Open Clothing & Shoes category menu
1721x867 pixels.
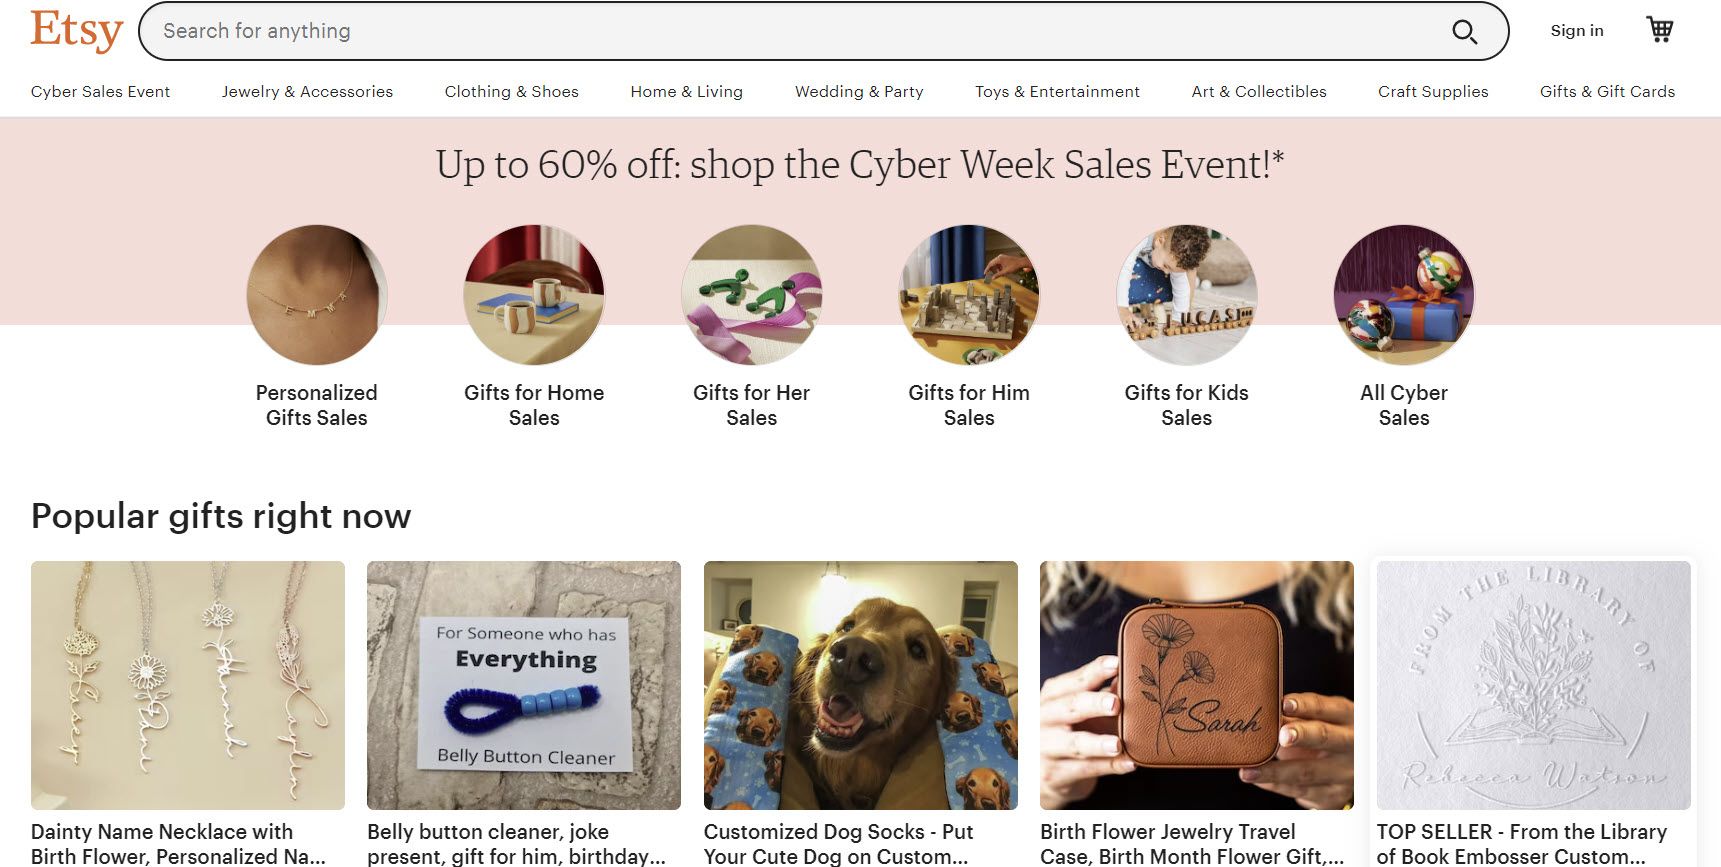(512, 92)
